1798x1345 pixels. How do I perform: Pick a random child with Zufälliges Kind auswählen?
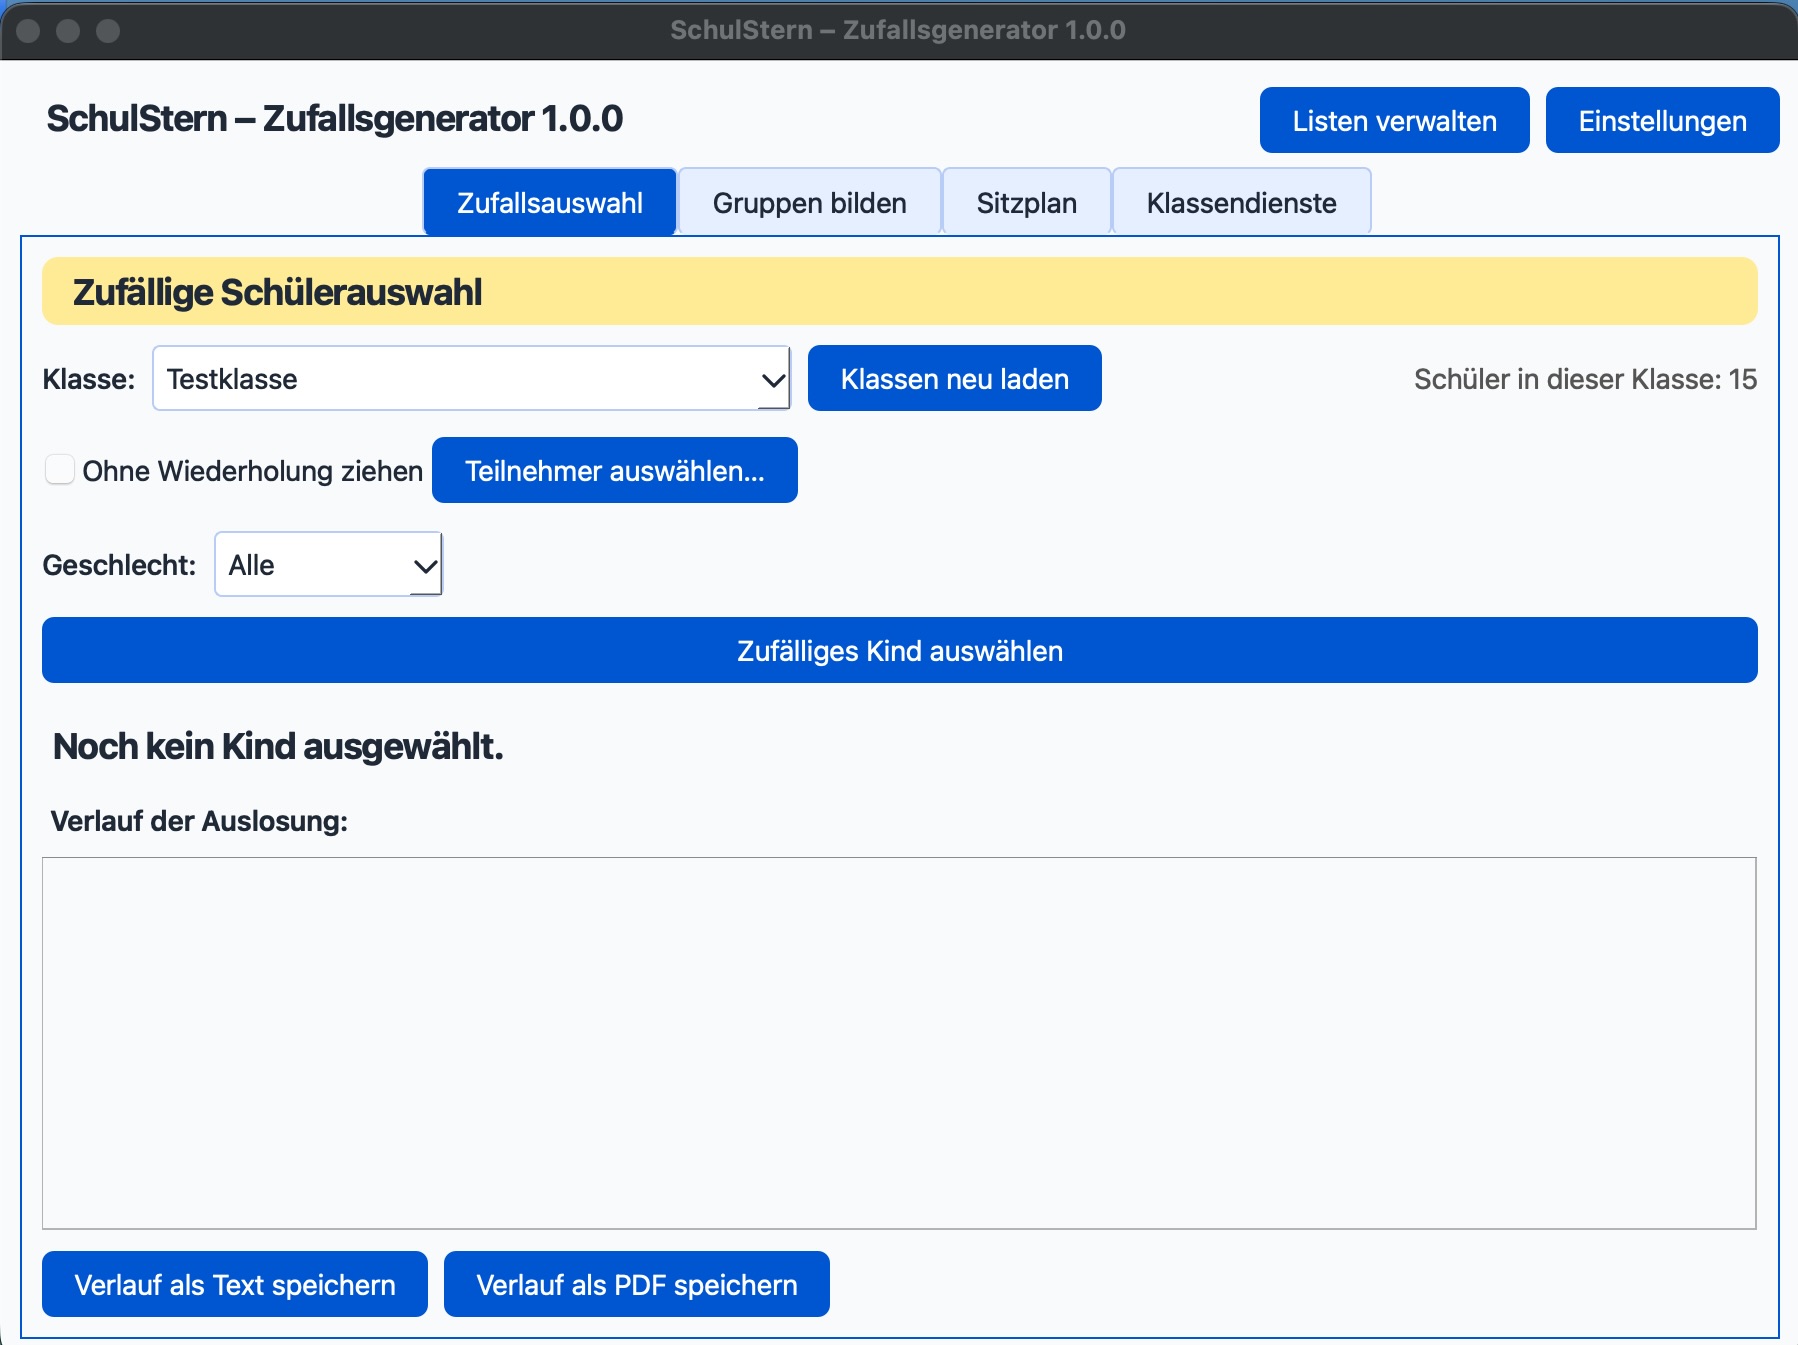coord(899,650)
